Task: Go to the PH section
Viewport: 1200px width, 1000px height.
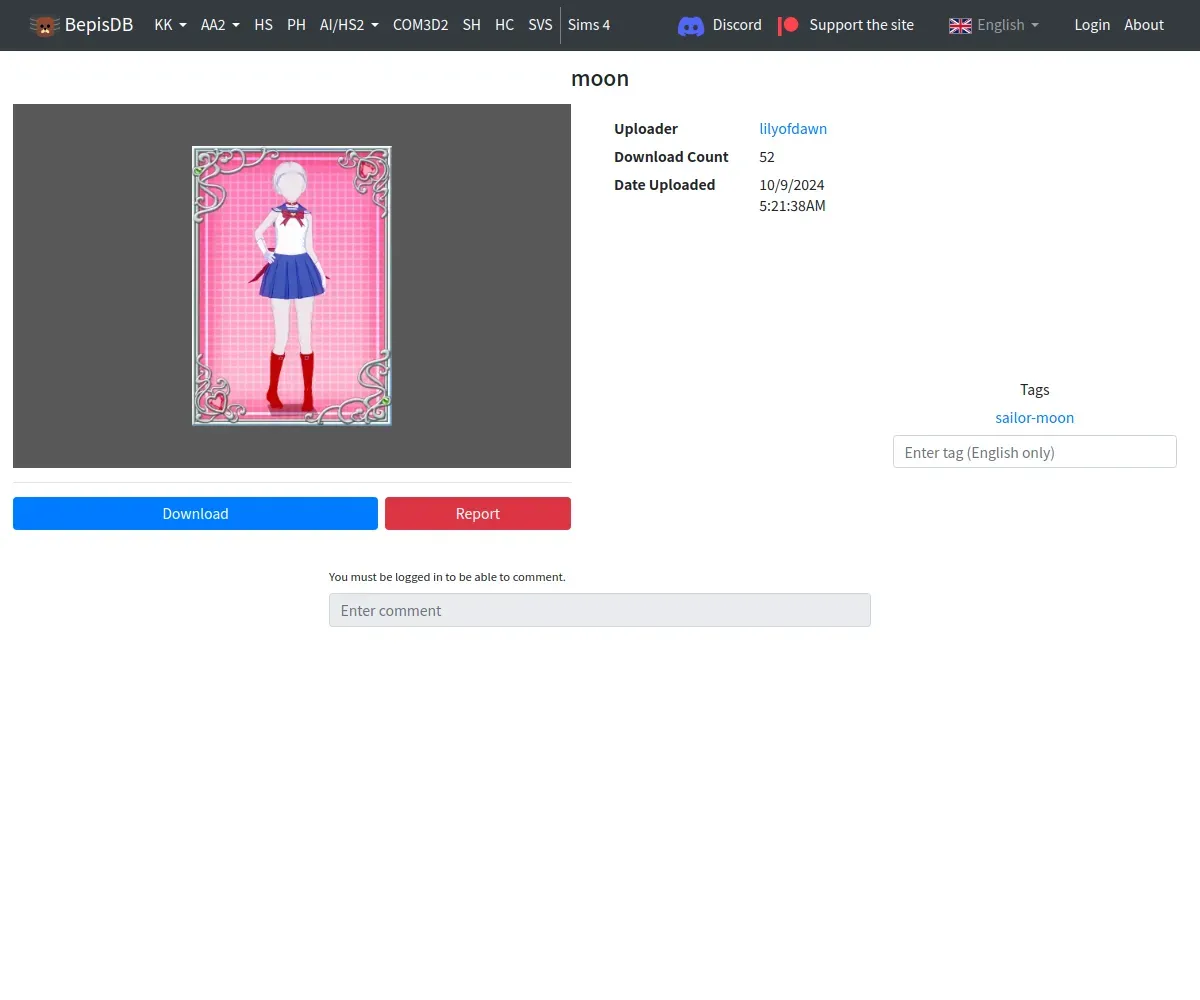Action: point(296,25)
